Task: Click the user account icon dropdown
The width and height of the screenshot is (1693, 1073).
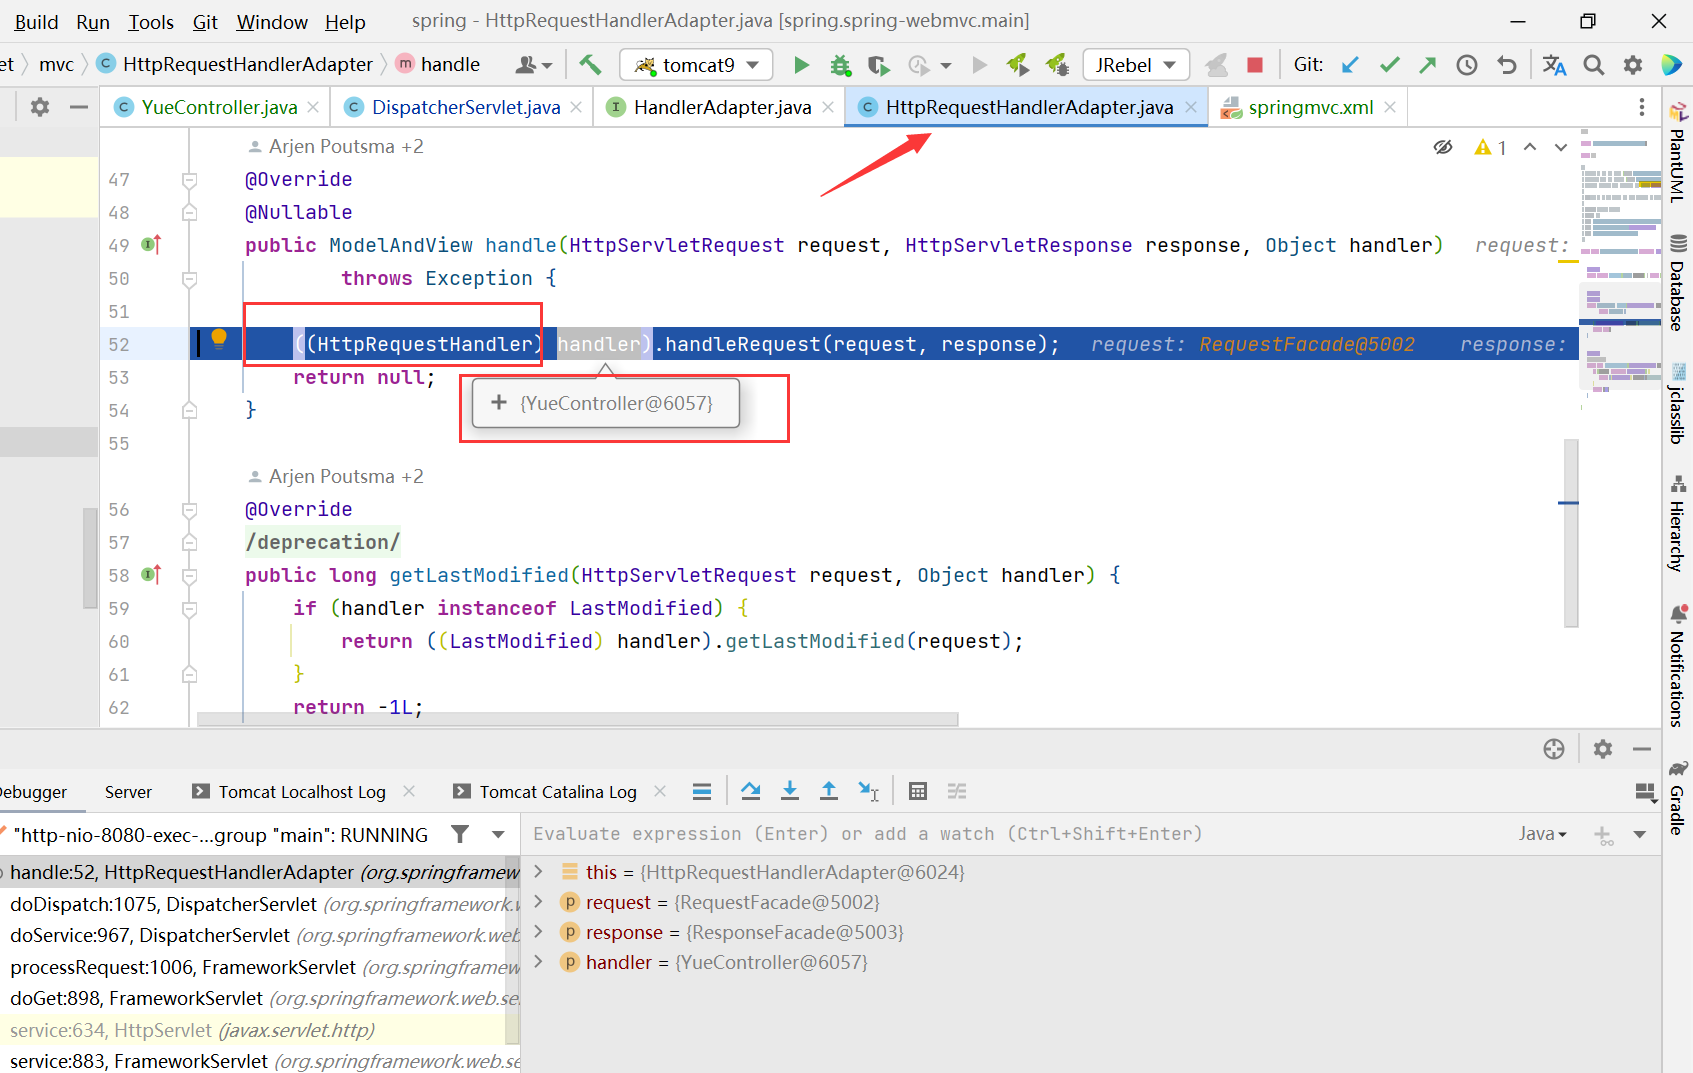Action: [533, 65]
